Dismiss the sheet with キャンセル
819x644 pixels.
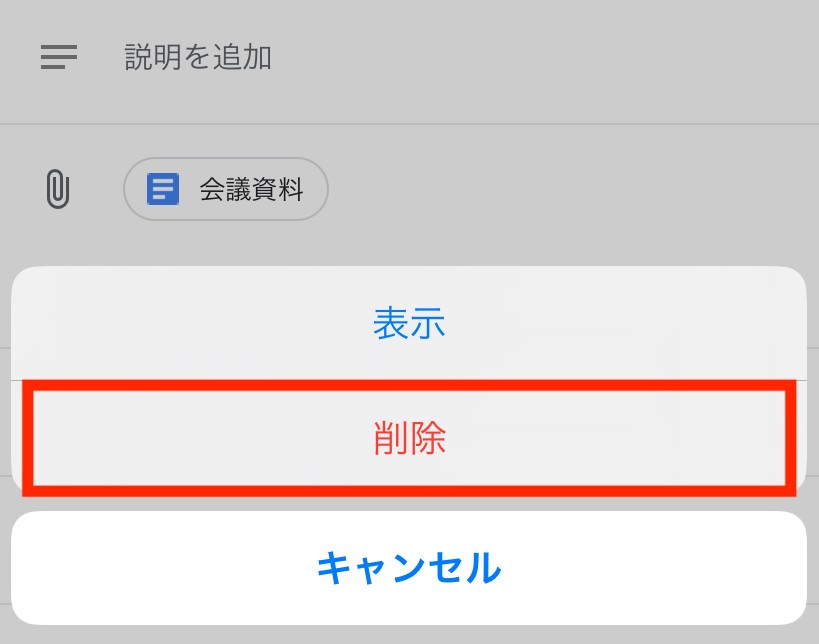coord(409,568)
